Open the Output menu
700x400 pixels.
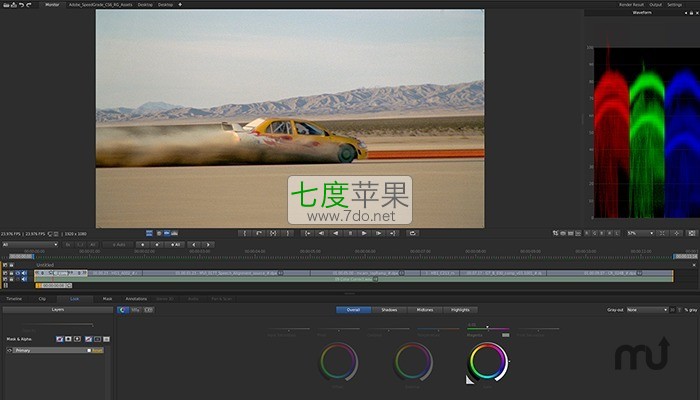(x=655, y=4)
